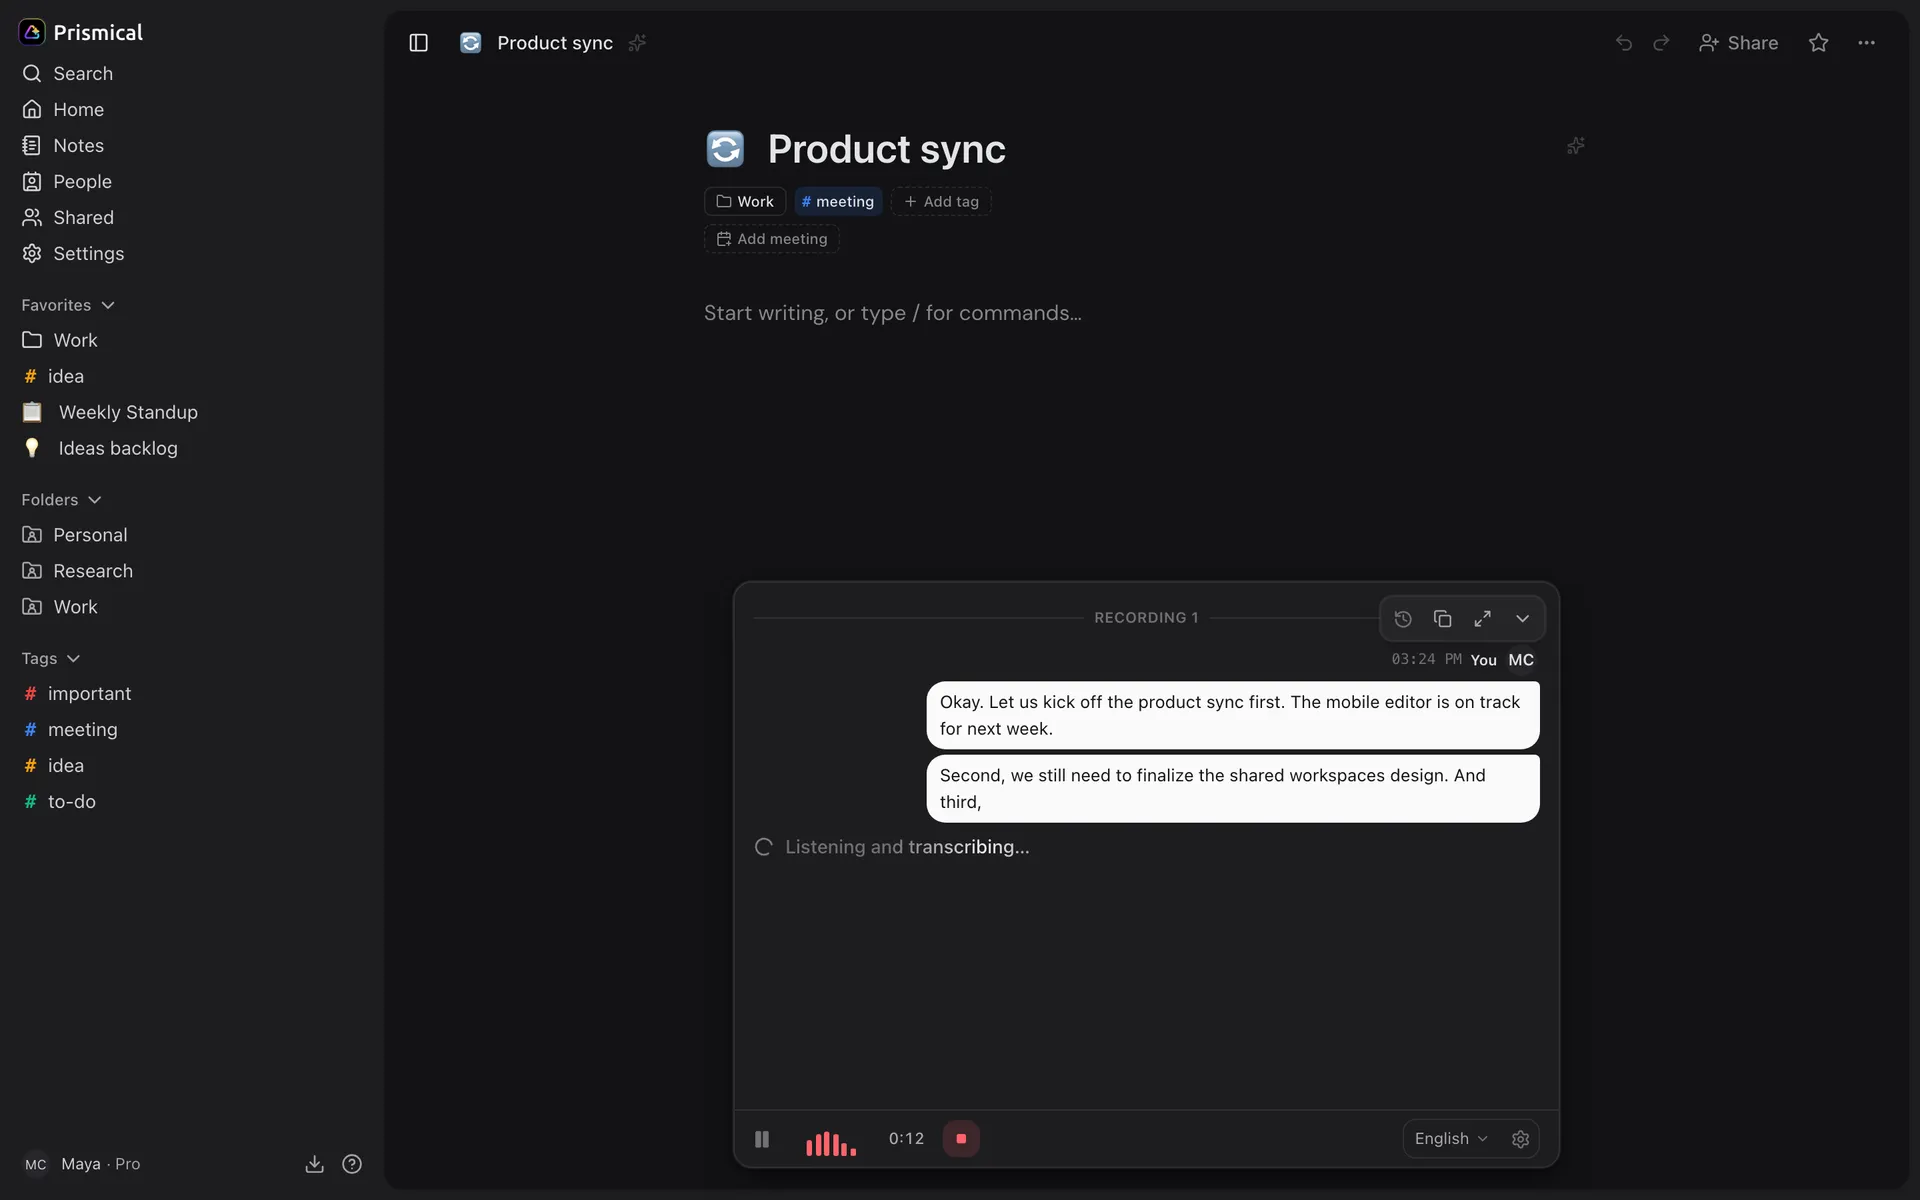Click the Share button
1920x1200 pixels.
point(1738,43)
